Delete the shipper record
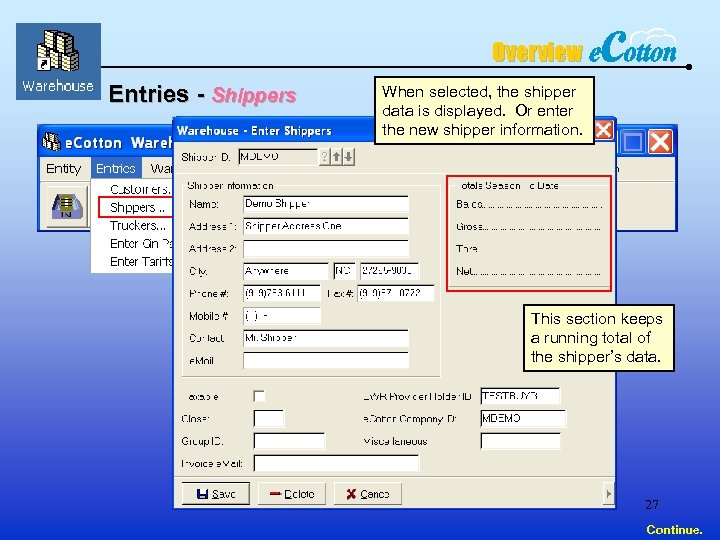Image resolution: width=720 pixels, height=540 pixels. point(292,494)
